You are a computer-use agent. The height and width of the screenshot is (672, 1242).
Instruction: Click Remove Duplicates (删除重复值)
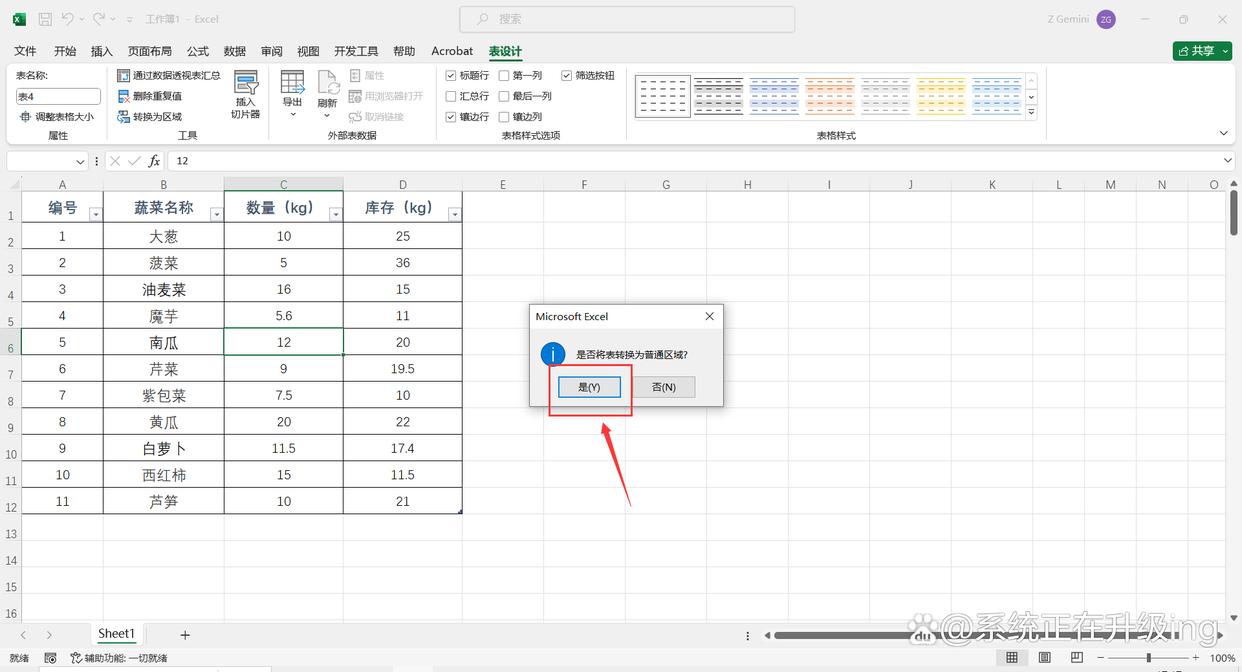tap(149, 96)
